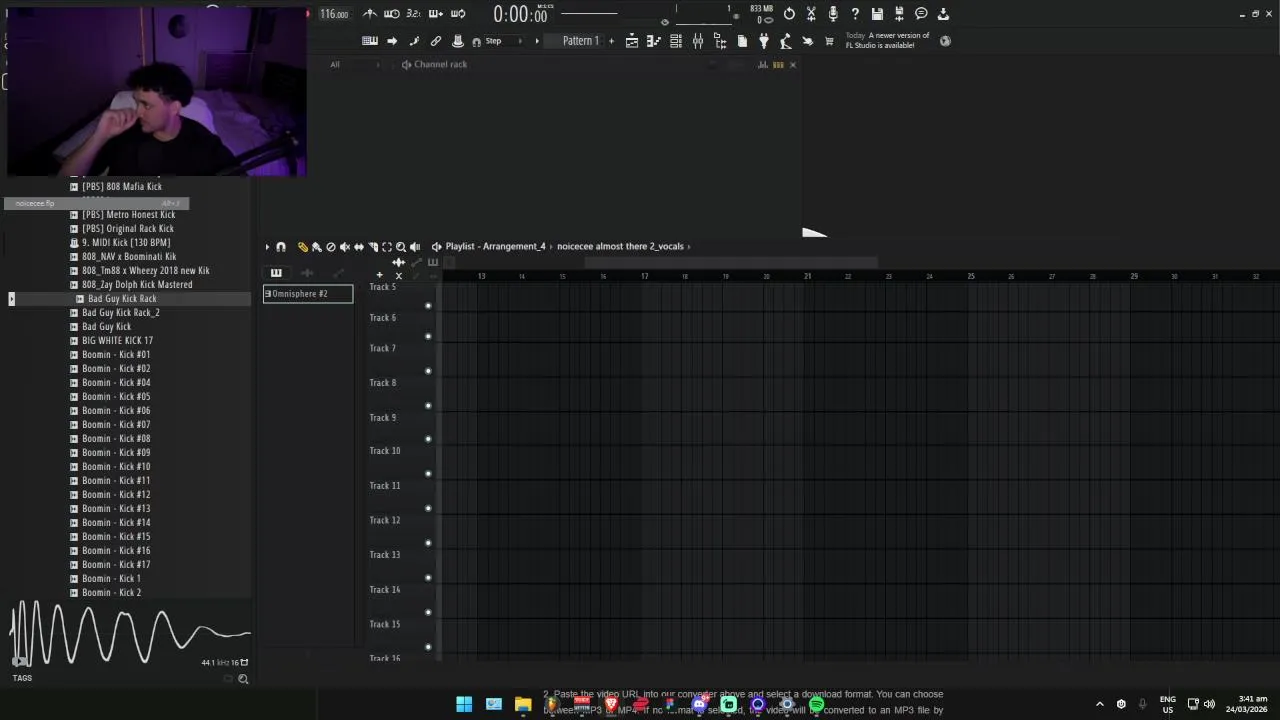Select the playlist Slip tool
This screenshot has height=720, width=1280.
click(x=359, y=247)
